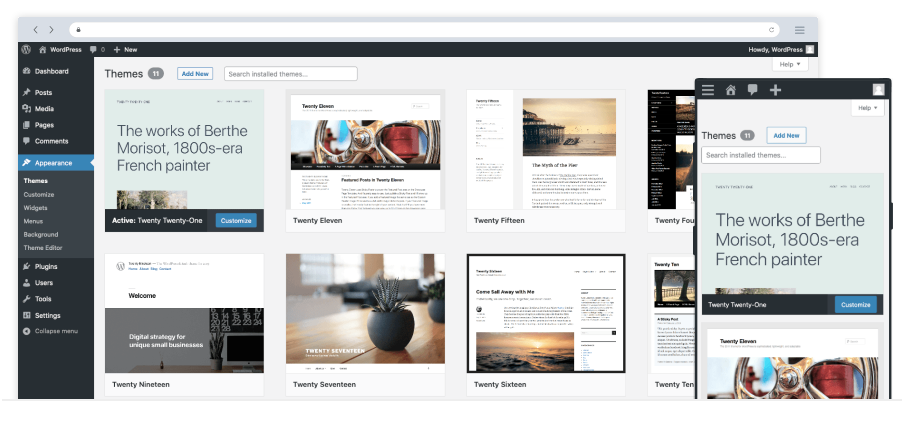The height and width of the screenshot is (429, 908).
Task: Click the WordPress logo in the admin bar
Action: [25, 49]
